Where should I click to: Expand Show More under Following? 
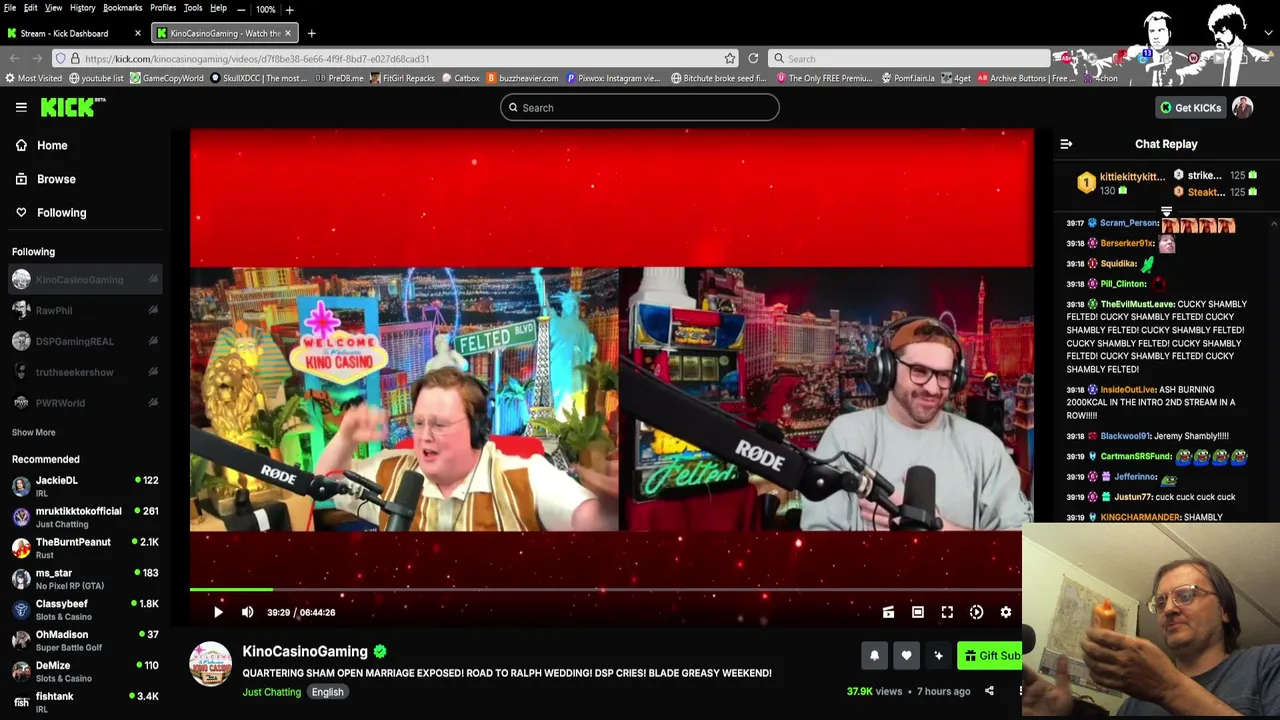(33, 432)
